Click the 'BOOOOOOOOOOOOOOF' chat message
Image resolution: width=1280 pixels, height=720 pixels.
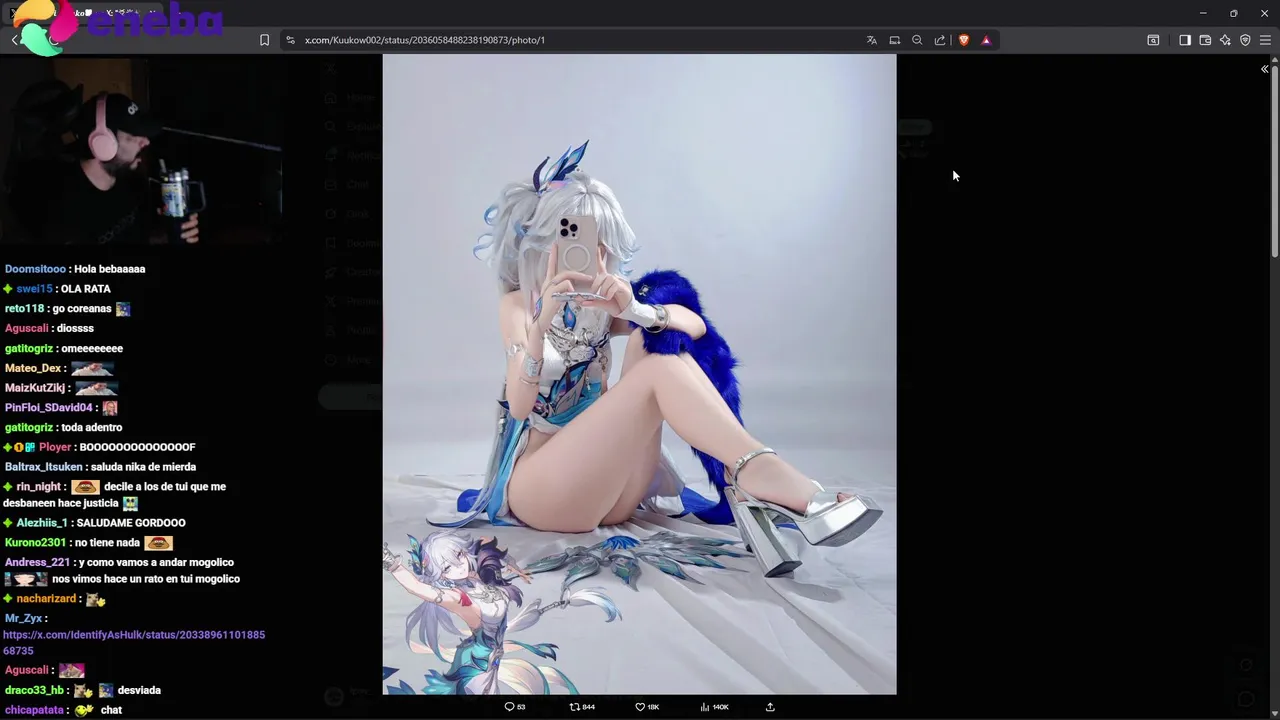(137, 447)
